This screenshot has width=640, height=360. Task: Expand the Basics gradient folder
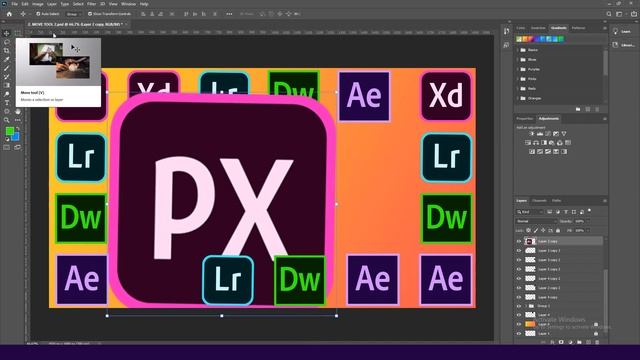pyautogui.click(x=518, y=50)
